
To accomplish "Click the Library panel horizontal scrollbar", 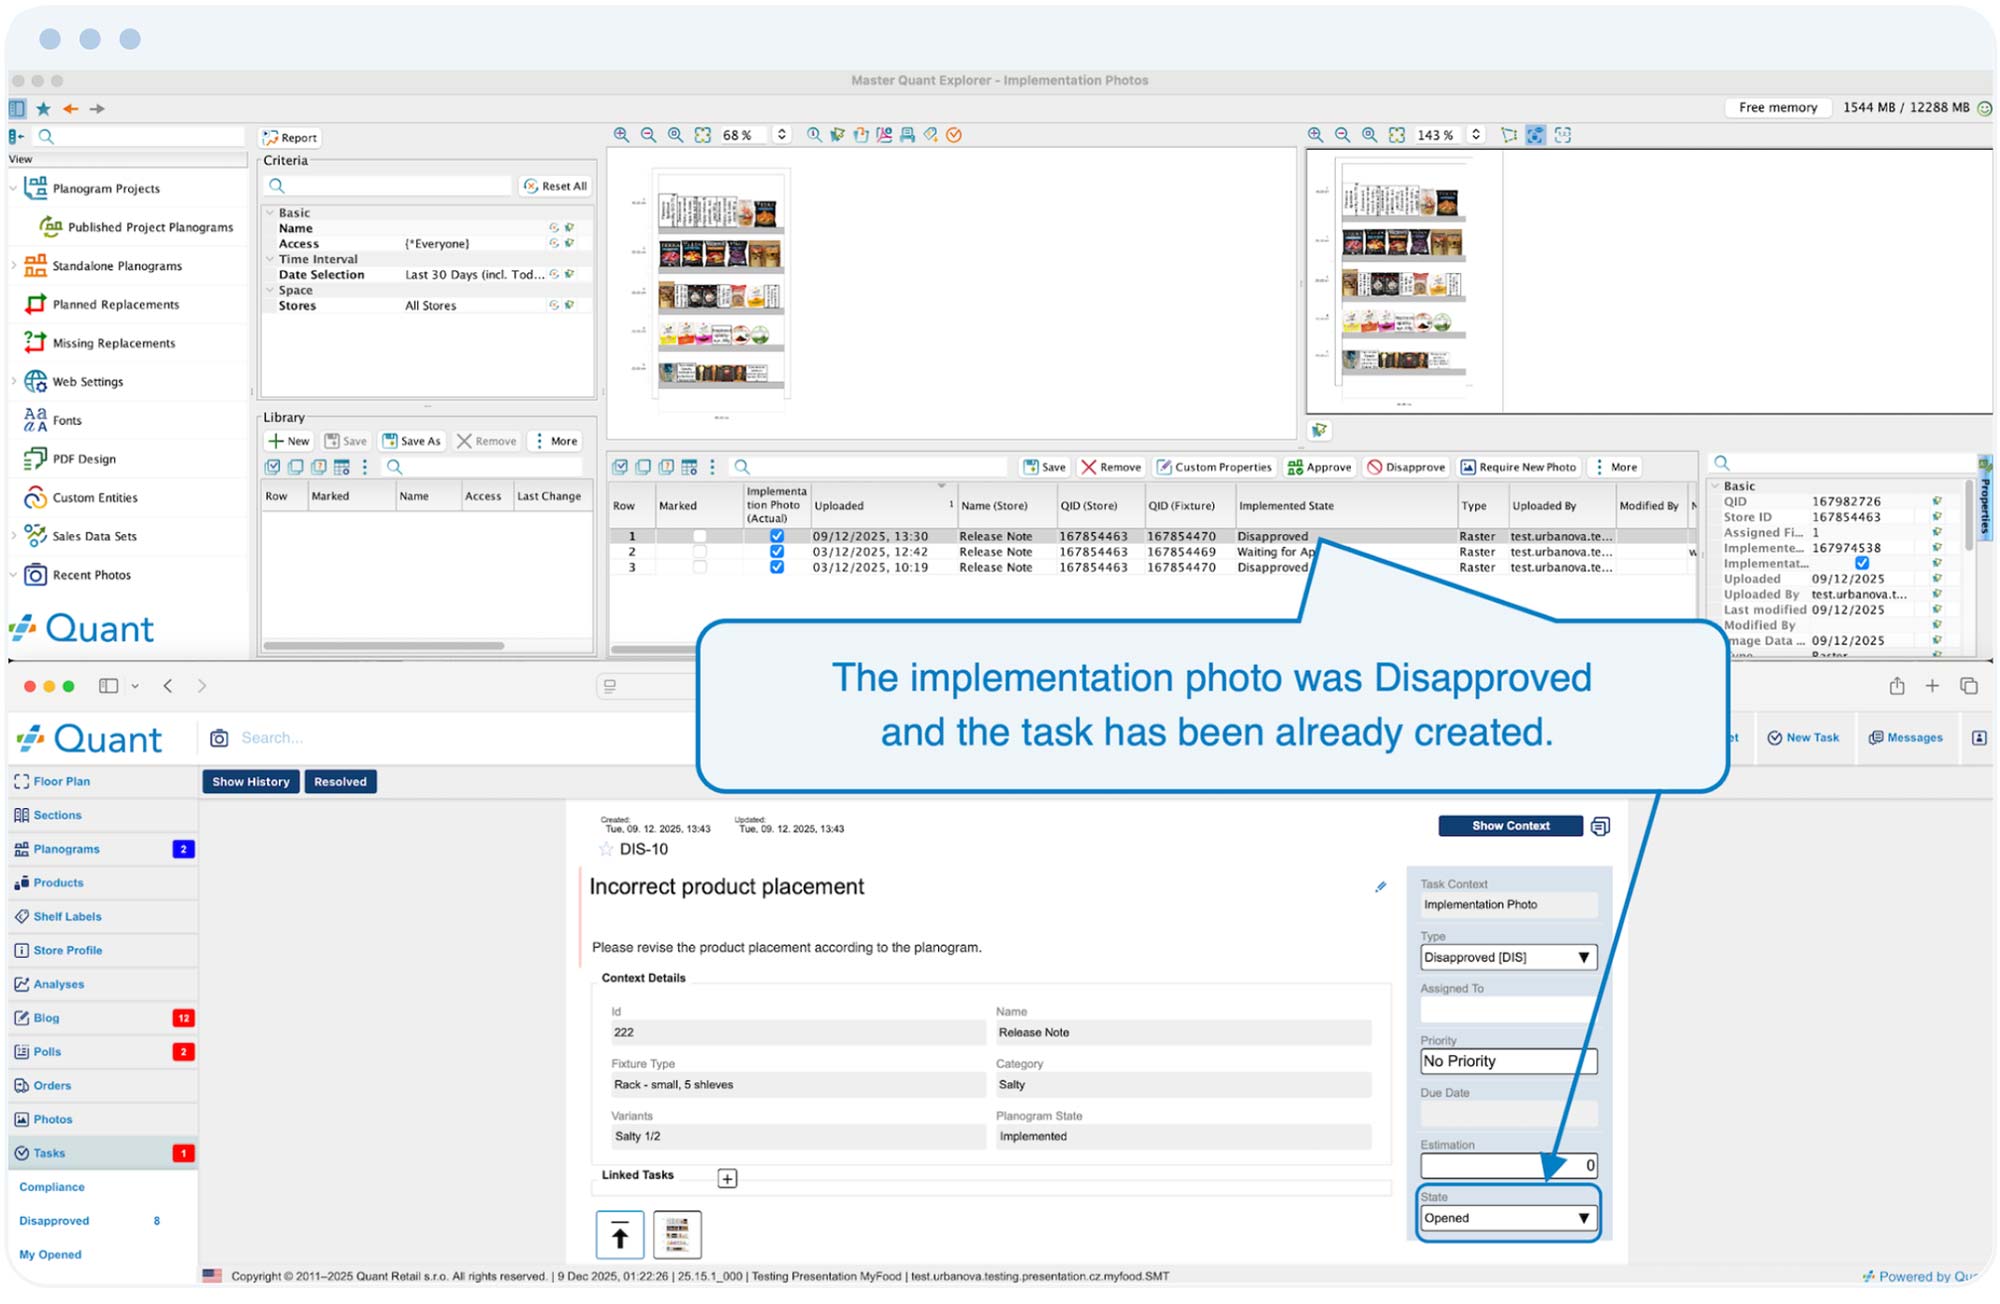I will [383, 646].
